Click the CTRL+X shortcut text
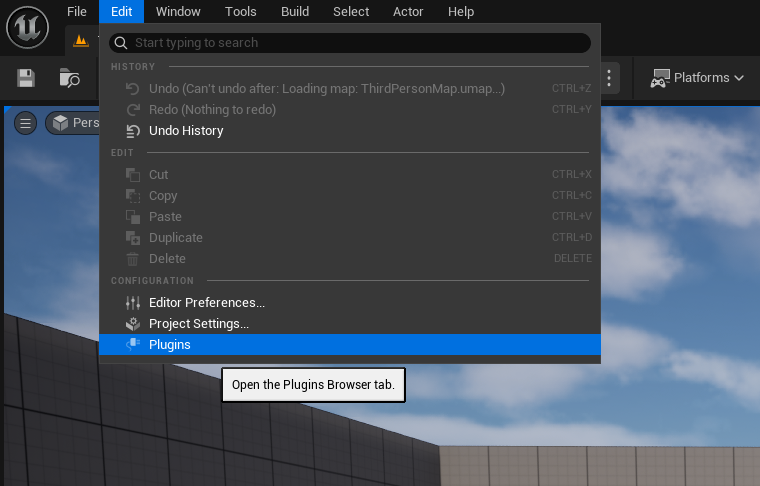760x486 pixels. [571, 174]
